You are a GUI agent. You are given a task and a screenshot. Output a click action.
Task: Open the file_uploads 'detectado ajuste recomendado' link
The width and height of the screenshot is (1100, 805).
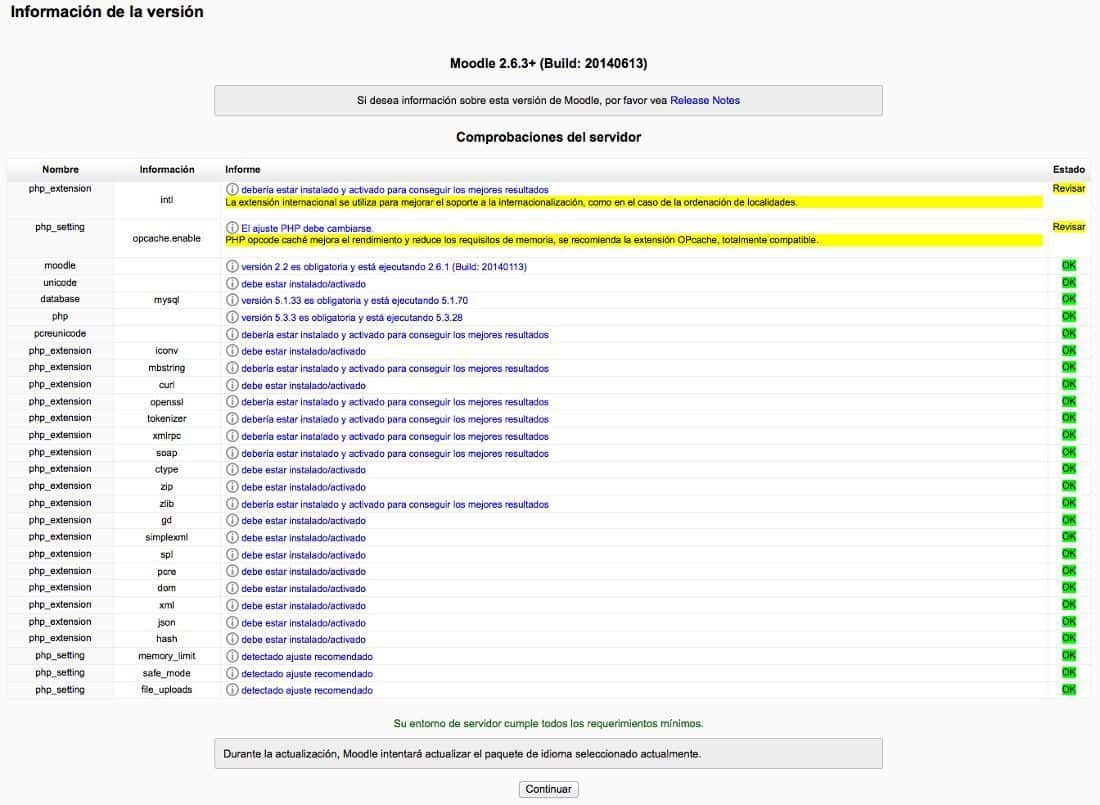coord(307,691)
